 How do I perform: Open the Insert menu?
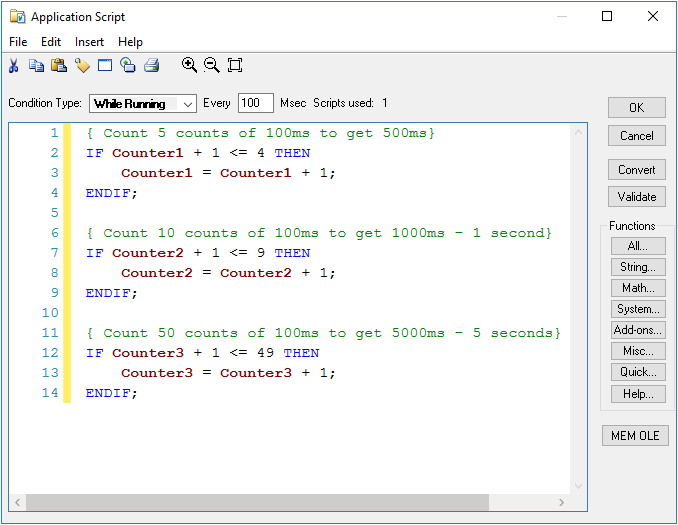tap(89, 42)
